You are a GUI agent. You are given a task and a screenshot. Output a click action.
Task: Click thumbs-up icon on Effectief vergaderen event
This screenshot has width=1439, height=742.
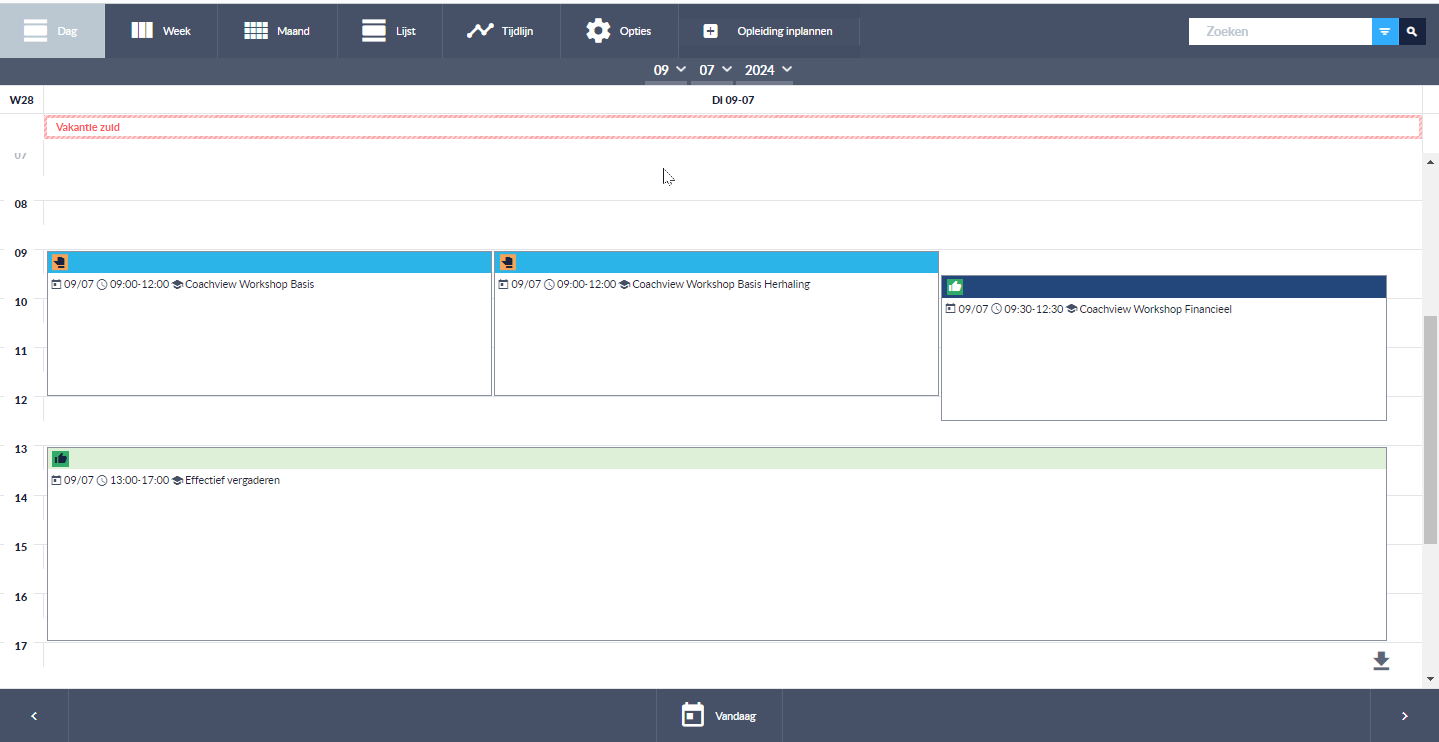60,458
